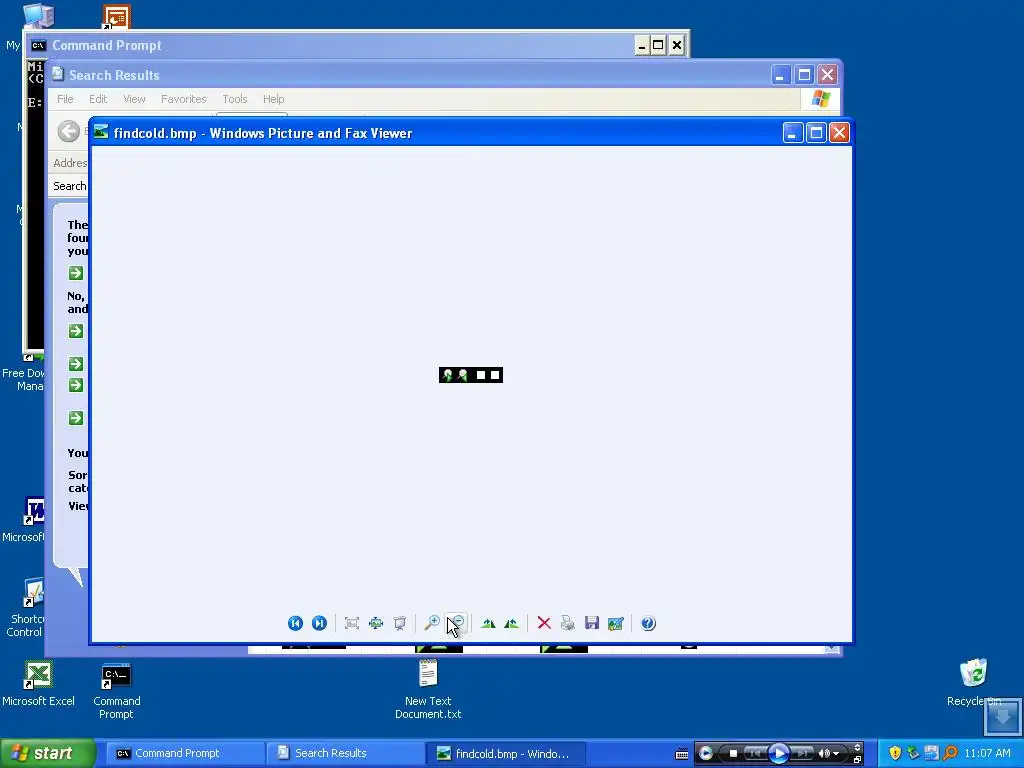
Task: Open Tools menu in Search Results
Action: pos(234,99)
